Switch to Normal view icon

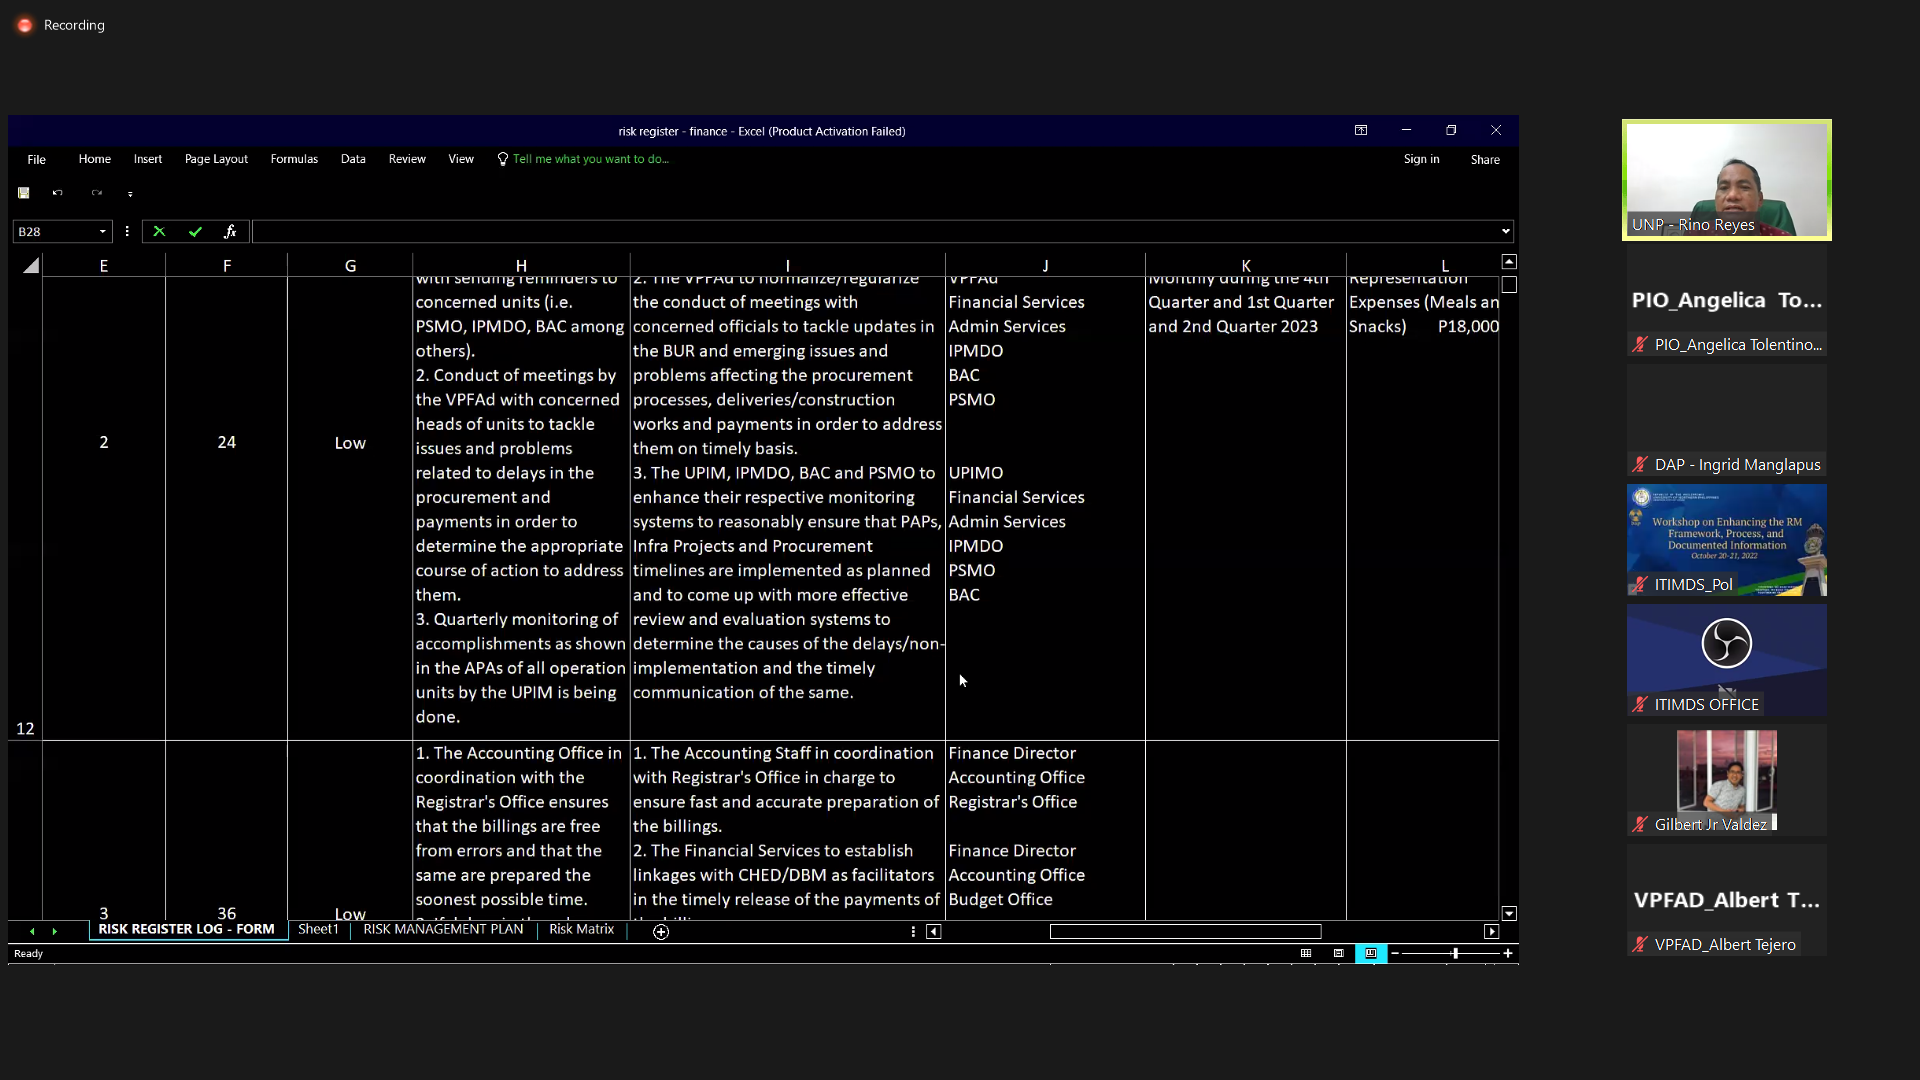point(1306,954)
